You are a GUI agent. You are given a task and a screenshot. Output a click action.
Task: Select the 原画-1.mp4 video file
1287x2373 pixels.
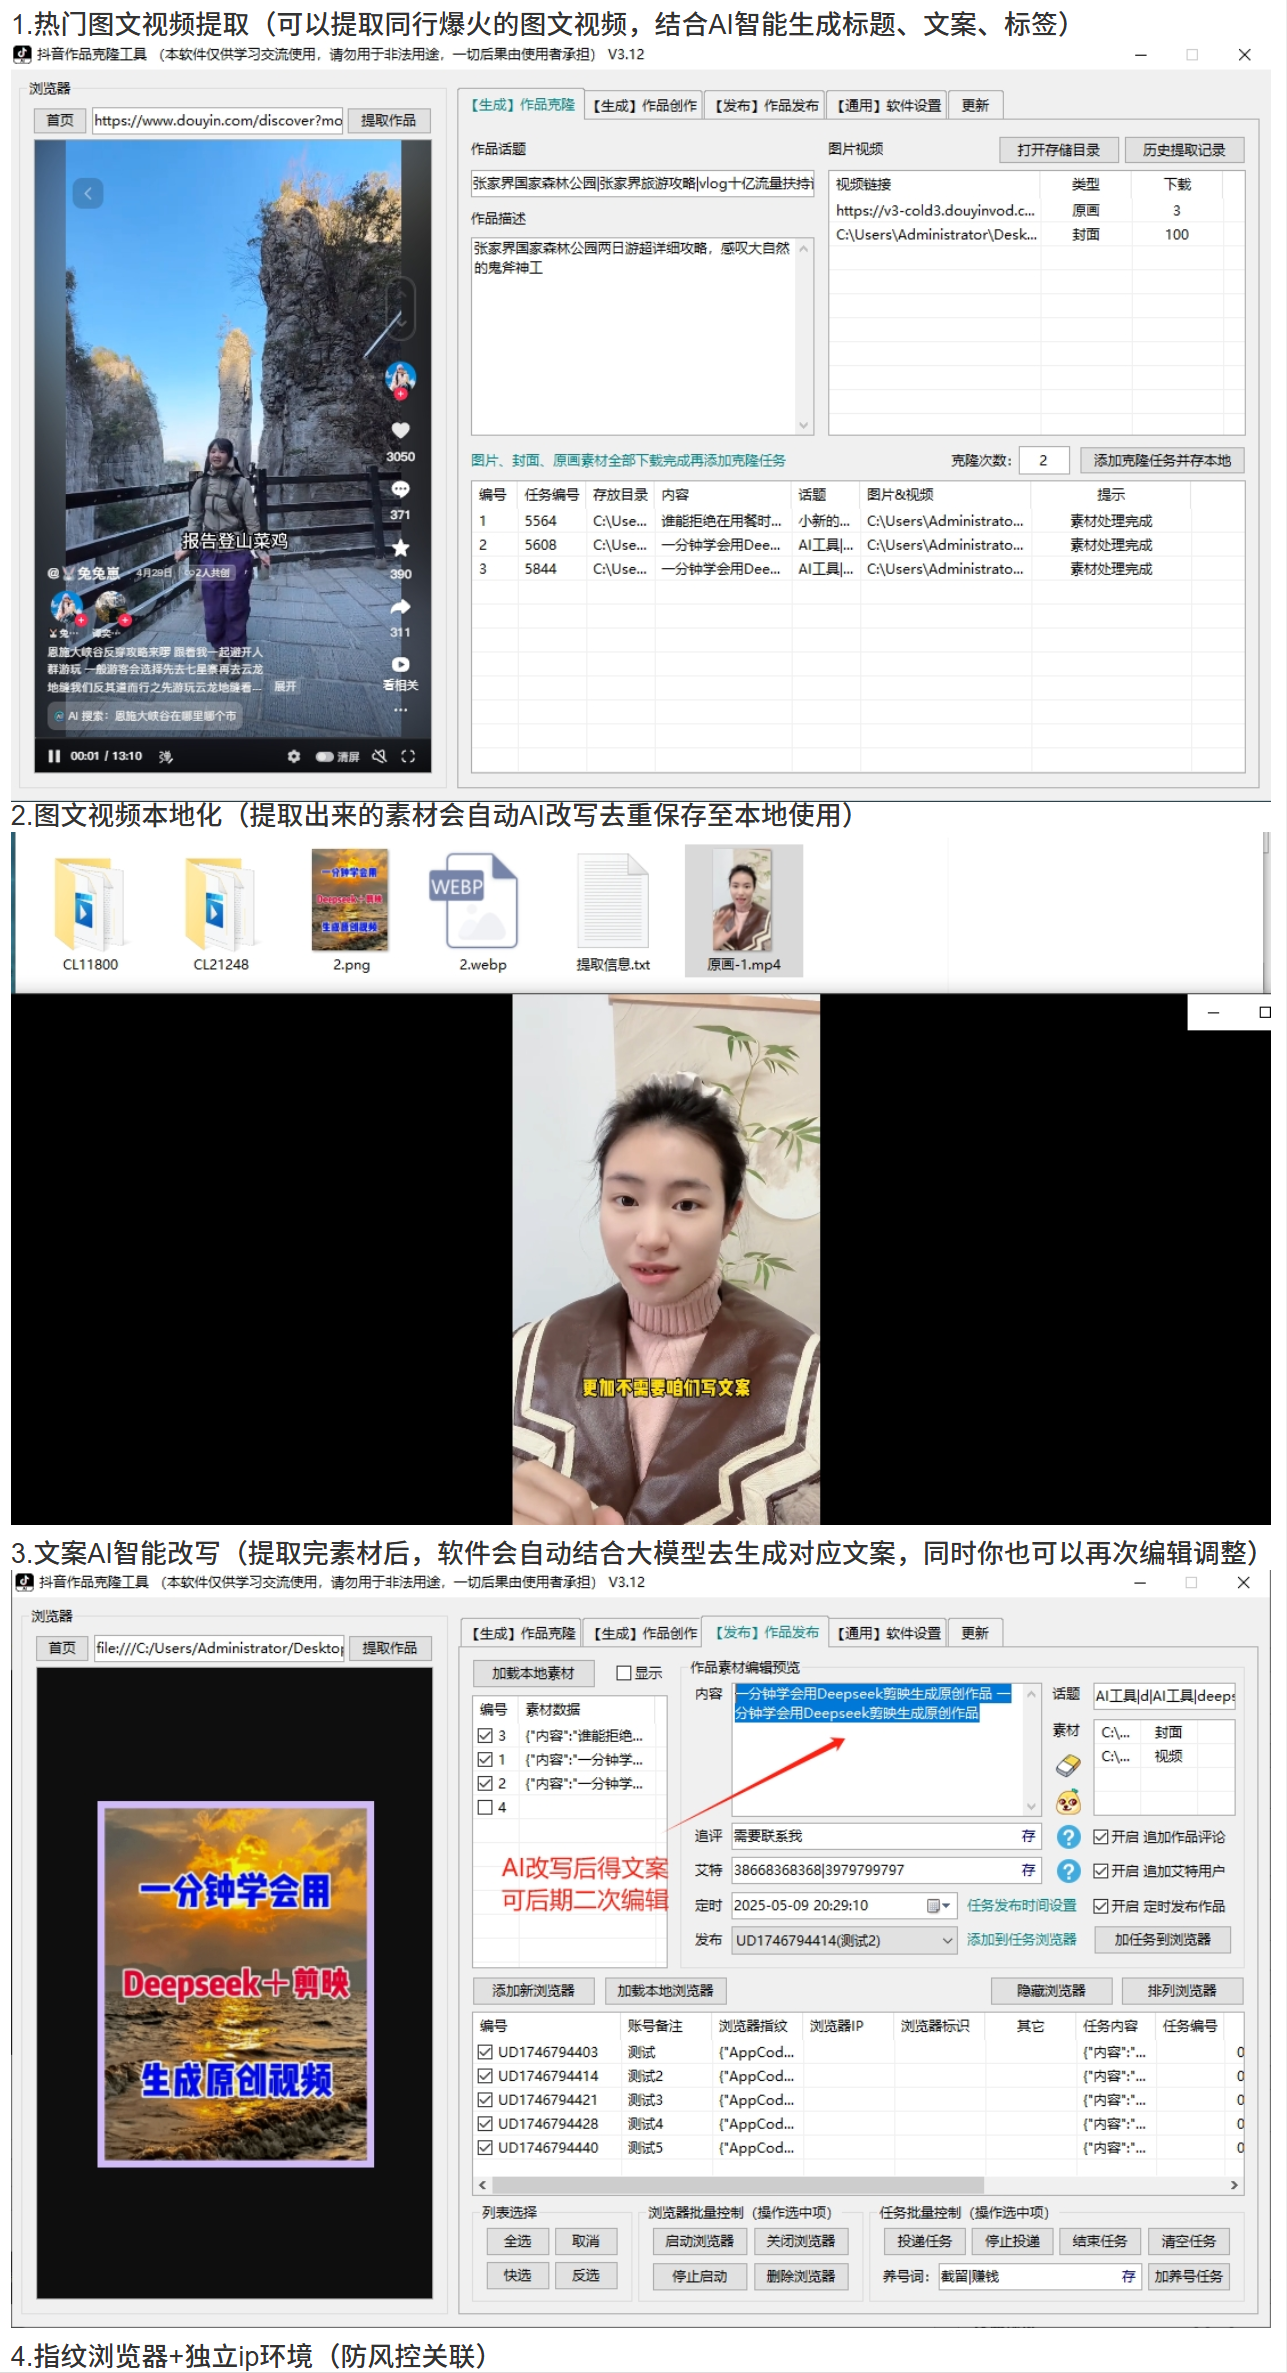coord(744,911)
